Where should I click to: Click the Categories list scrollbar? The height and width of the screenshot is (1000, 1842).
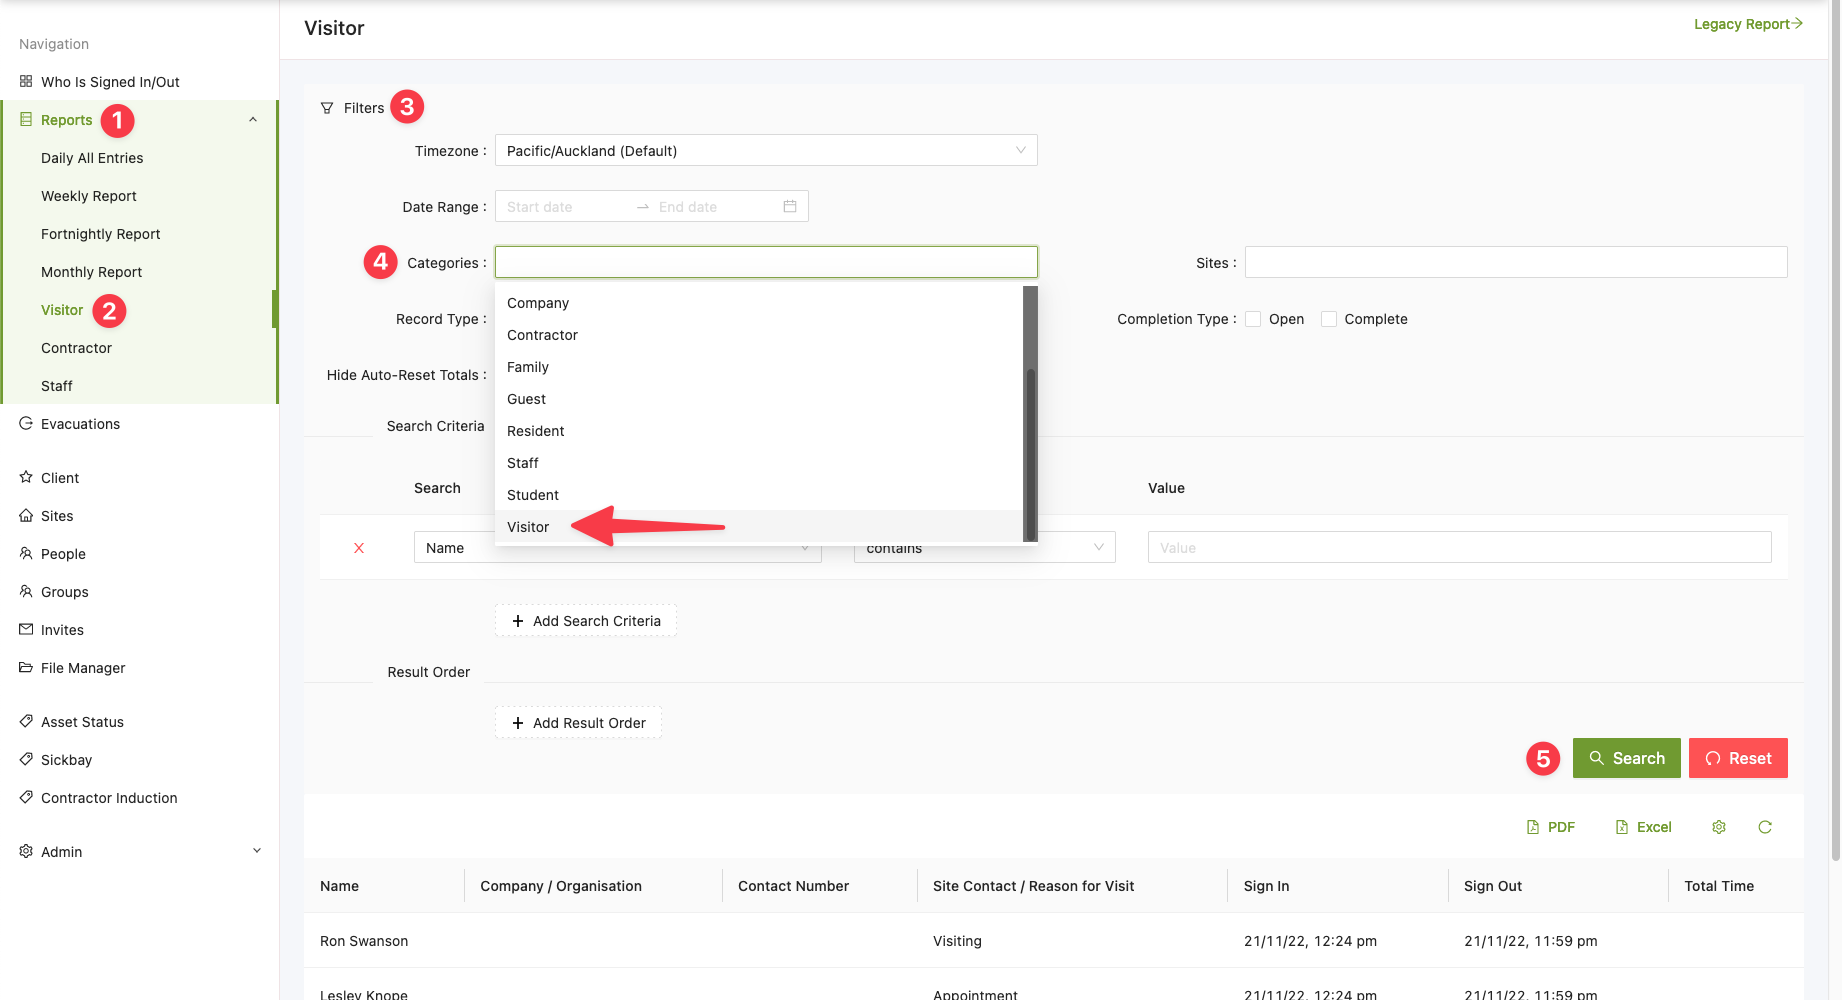click(1030, 450)
